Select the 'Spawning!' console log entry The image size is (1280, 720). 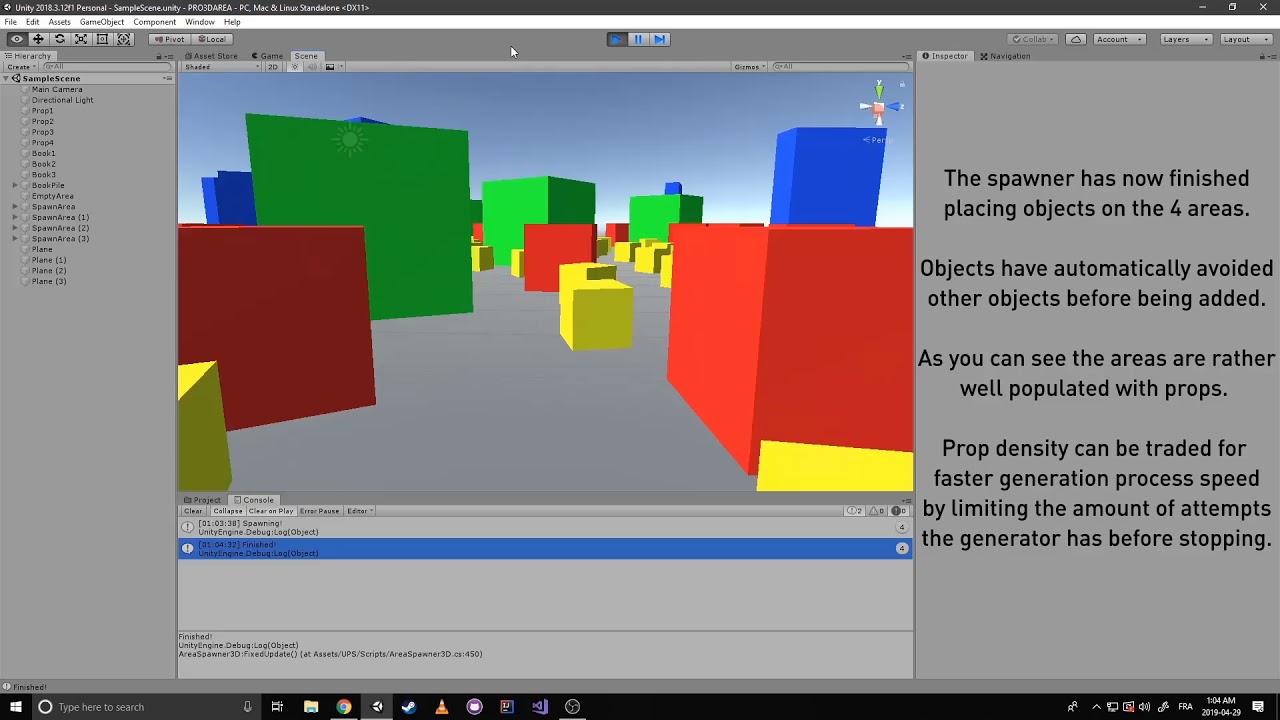545,527
